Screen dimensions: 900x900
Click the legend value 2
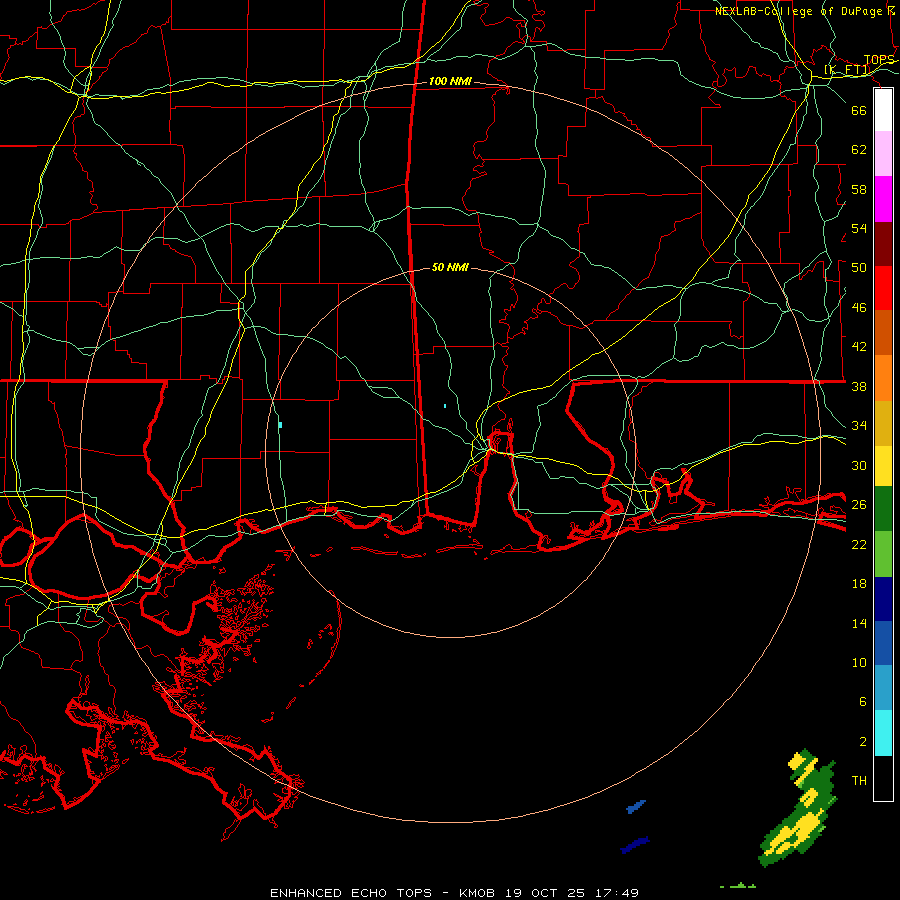[862, 742]
